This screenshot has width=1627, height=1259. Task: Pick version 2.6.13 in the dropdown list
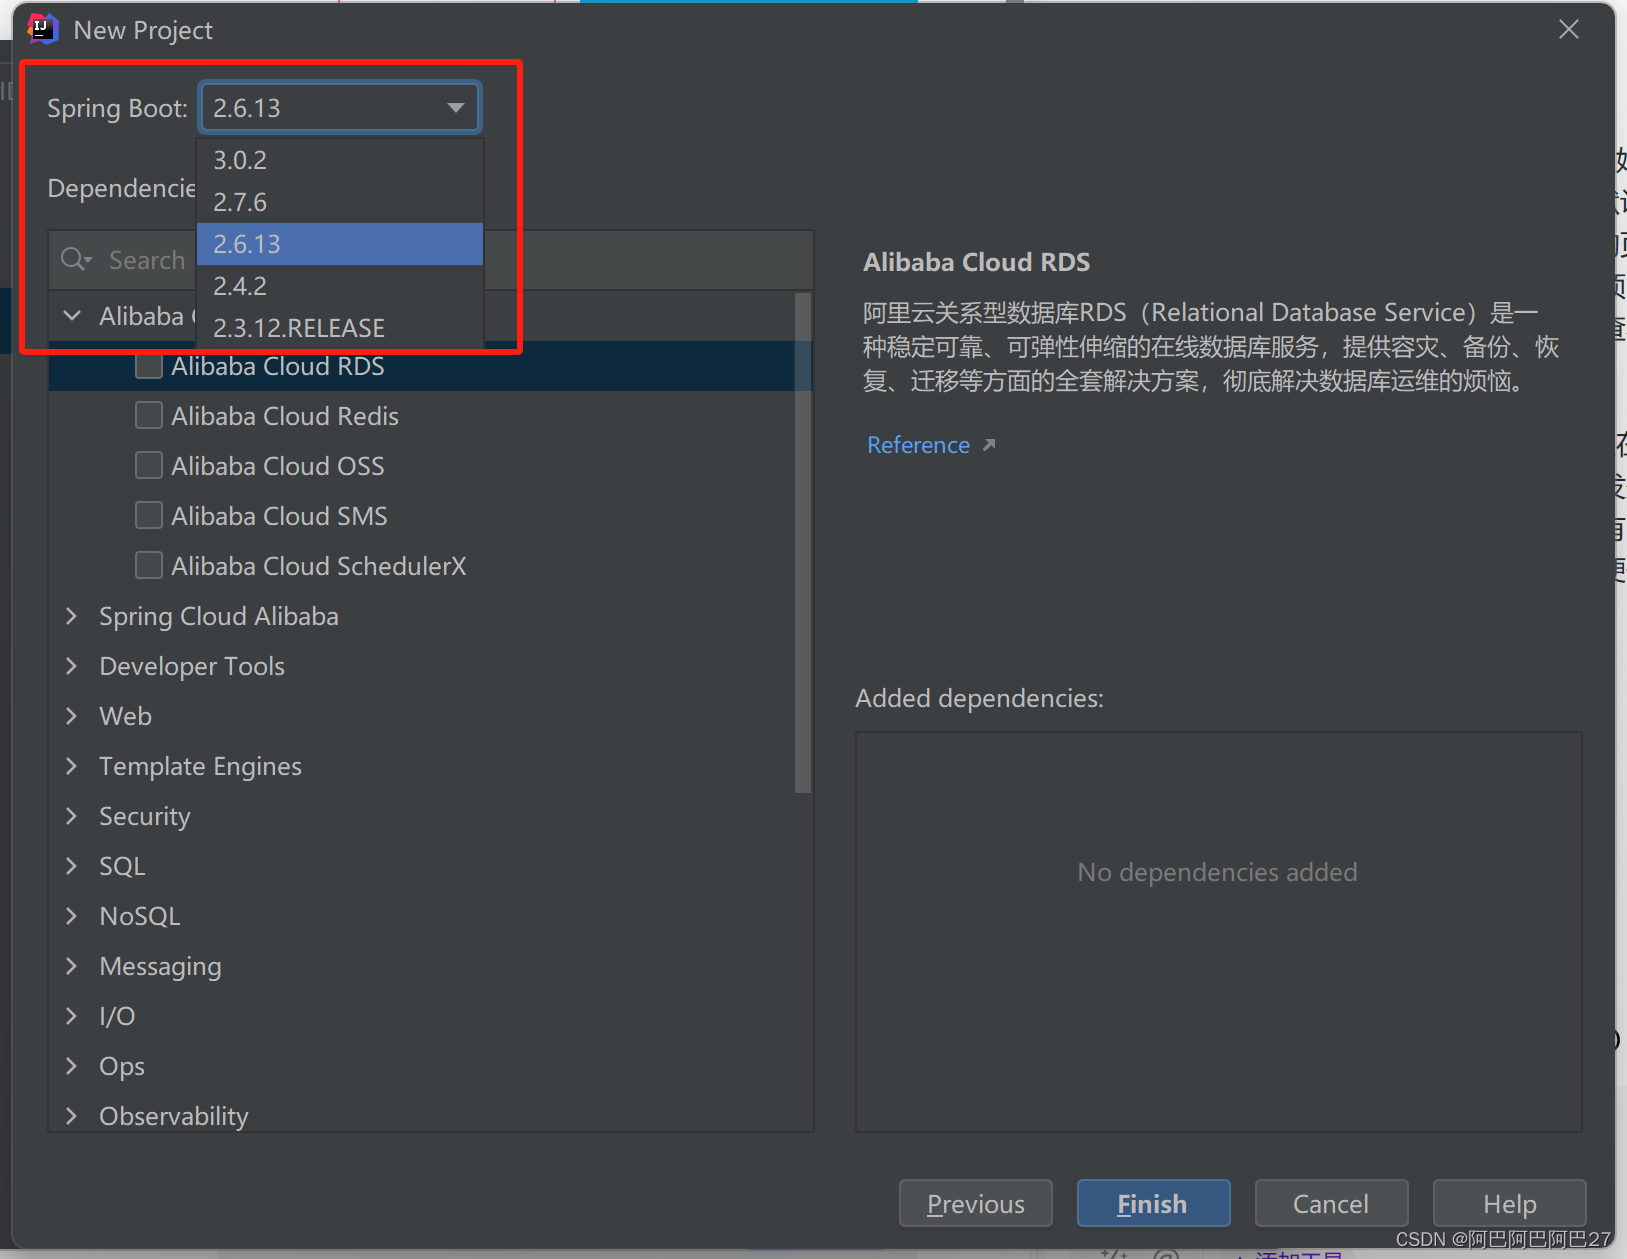tap(340, 244)
